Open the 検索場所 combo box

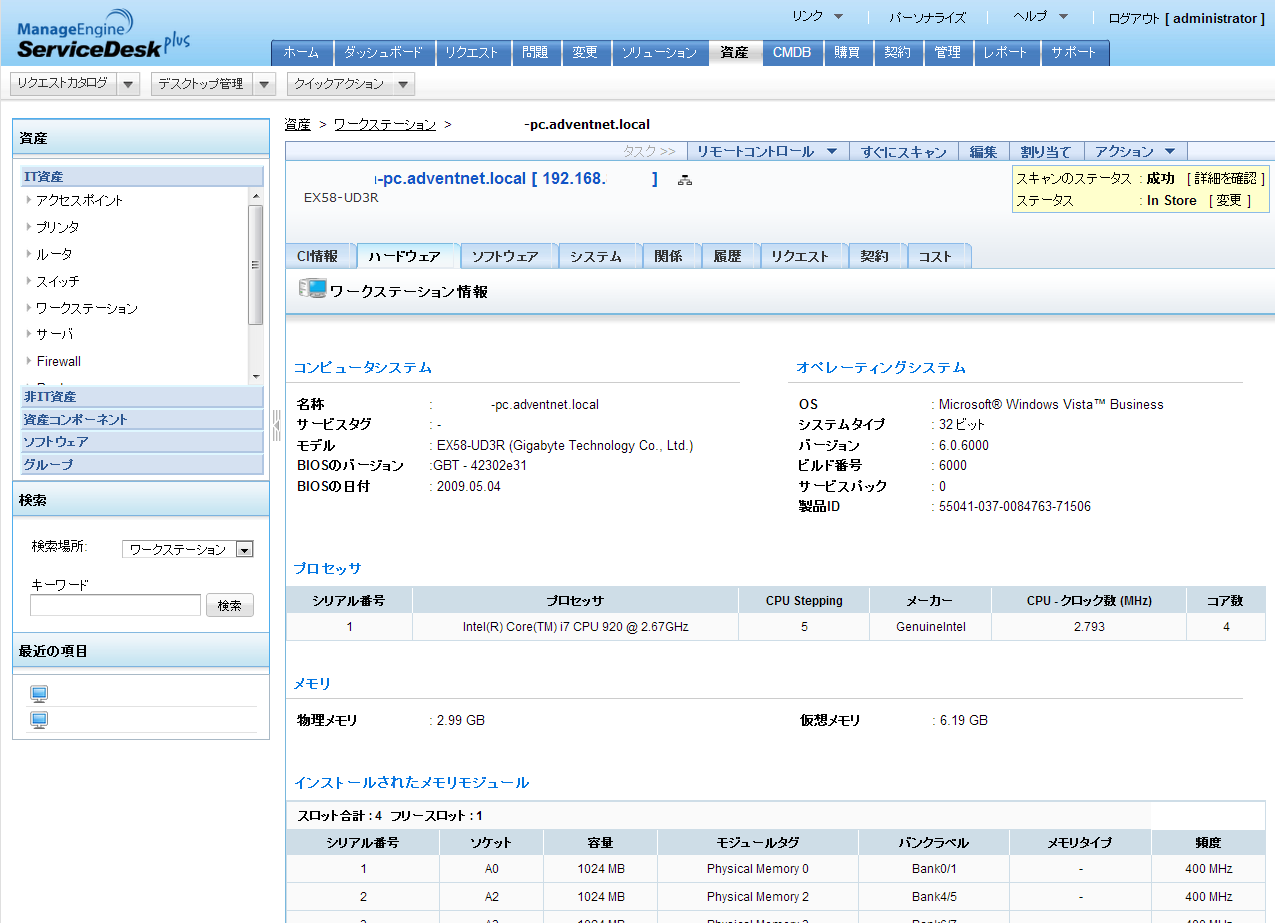(x=187, y=549)
